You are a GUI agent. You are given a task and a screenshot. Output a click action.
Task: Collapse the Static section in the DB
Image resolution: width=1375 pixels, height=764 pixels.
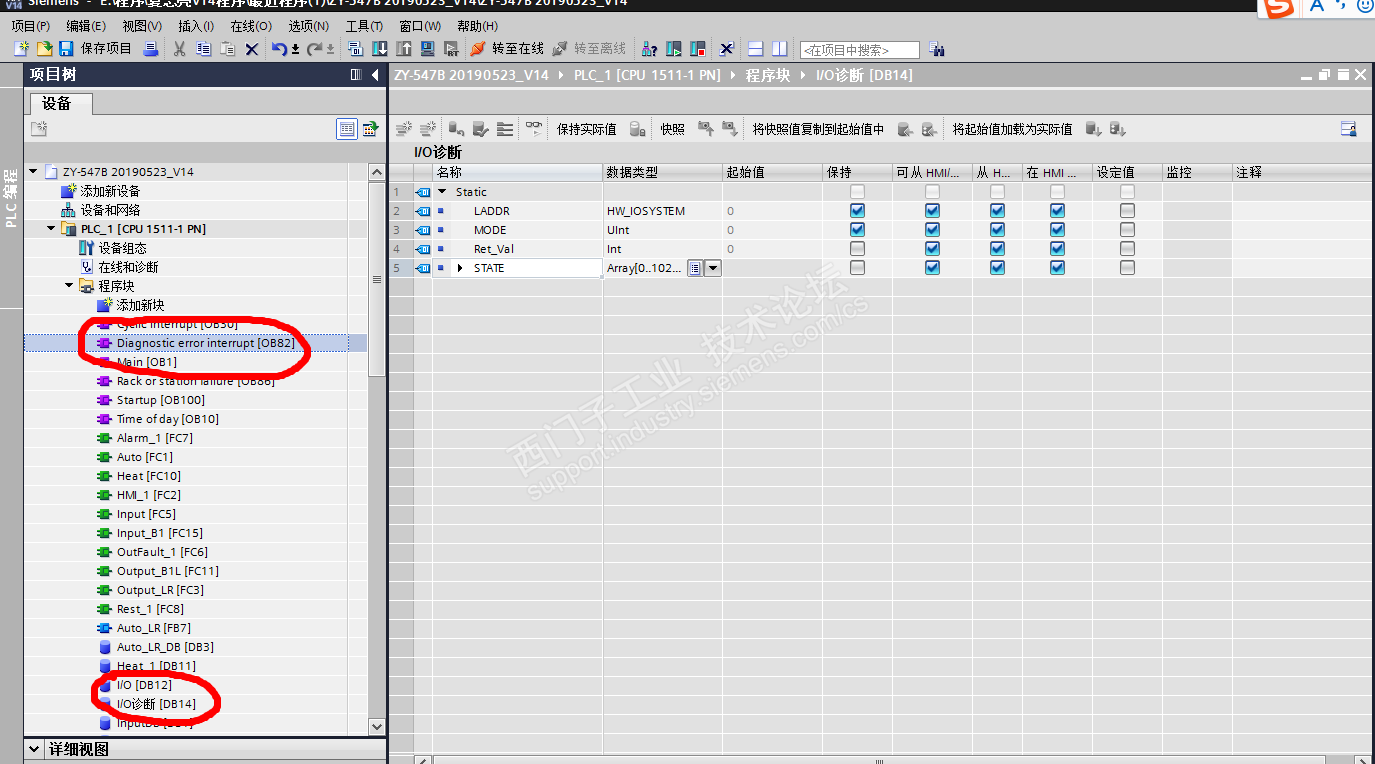pos(442,192)
